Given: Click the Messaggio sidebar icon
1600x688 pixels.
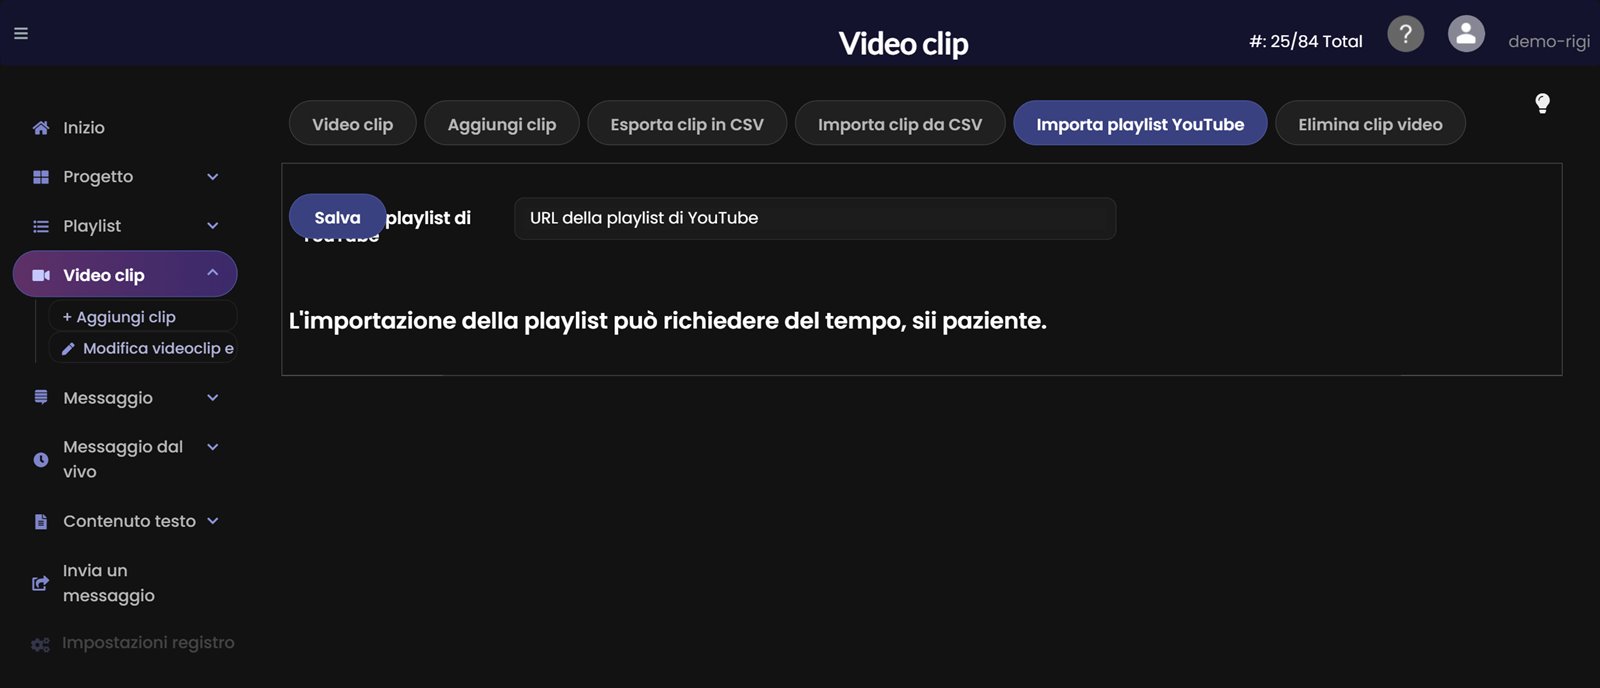Looking at the screenshot, I should coord(41,398).
